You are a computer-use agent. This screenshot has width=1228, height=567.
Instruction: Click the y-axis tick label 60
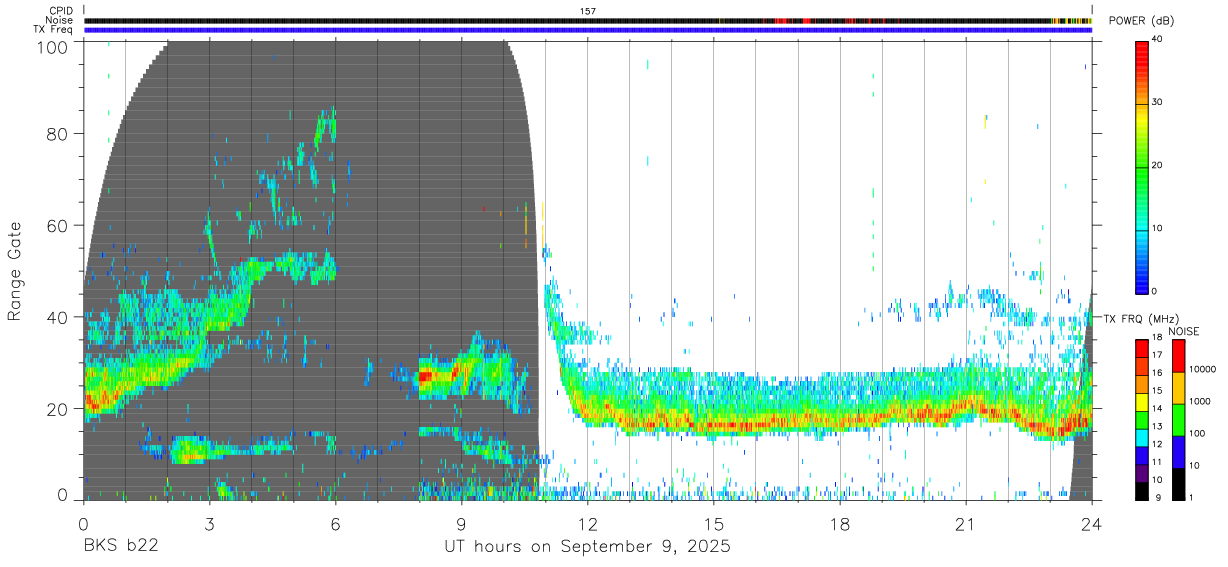(58, 226)
